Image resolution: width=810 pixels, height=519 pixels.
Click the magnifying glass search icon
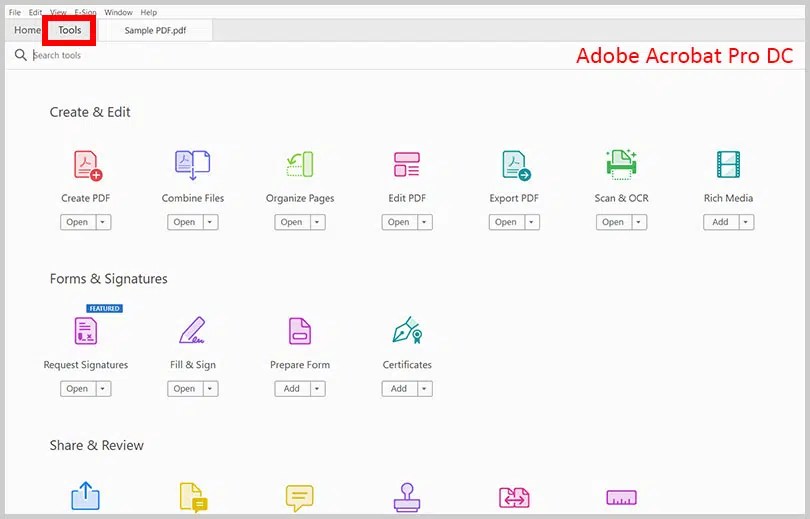click(x=20, y=55)
